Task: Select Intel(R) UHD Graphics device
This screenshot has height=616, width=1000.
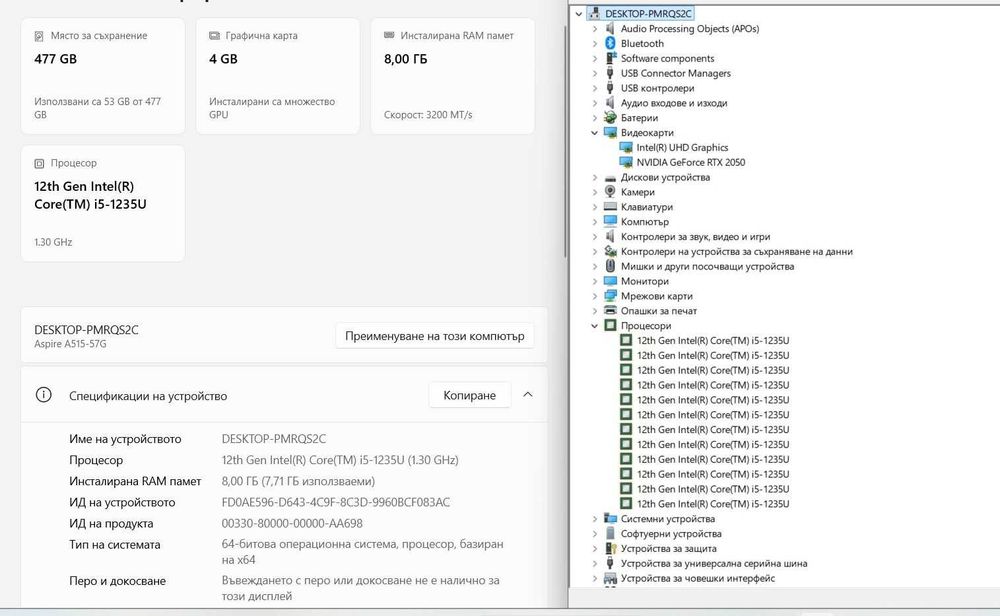Action: tap(682, 148)
